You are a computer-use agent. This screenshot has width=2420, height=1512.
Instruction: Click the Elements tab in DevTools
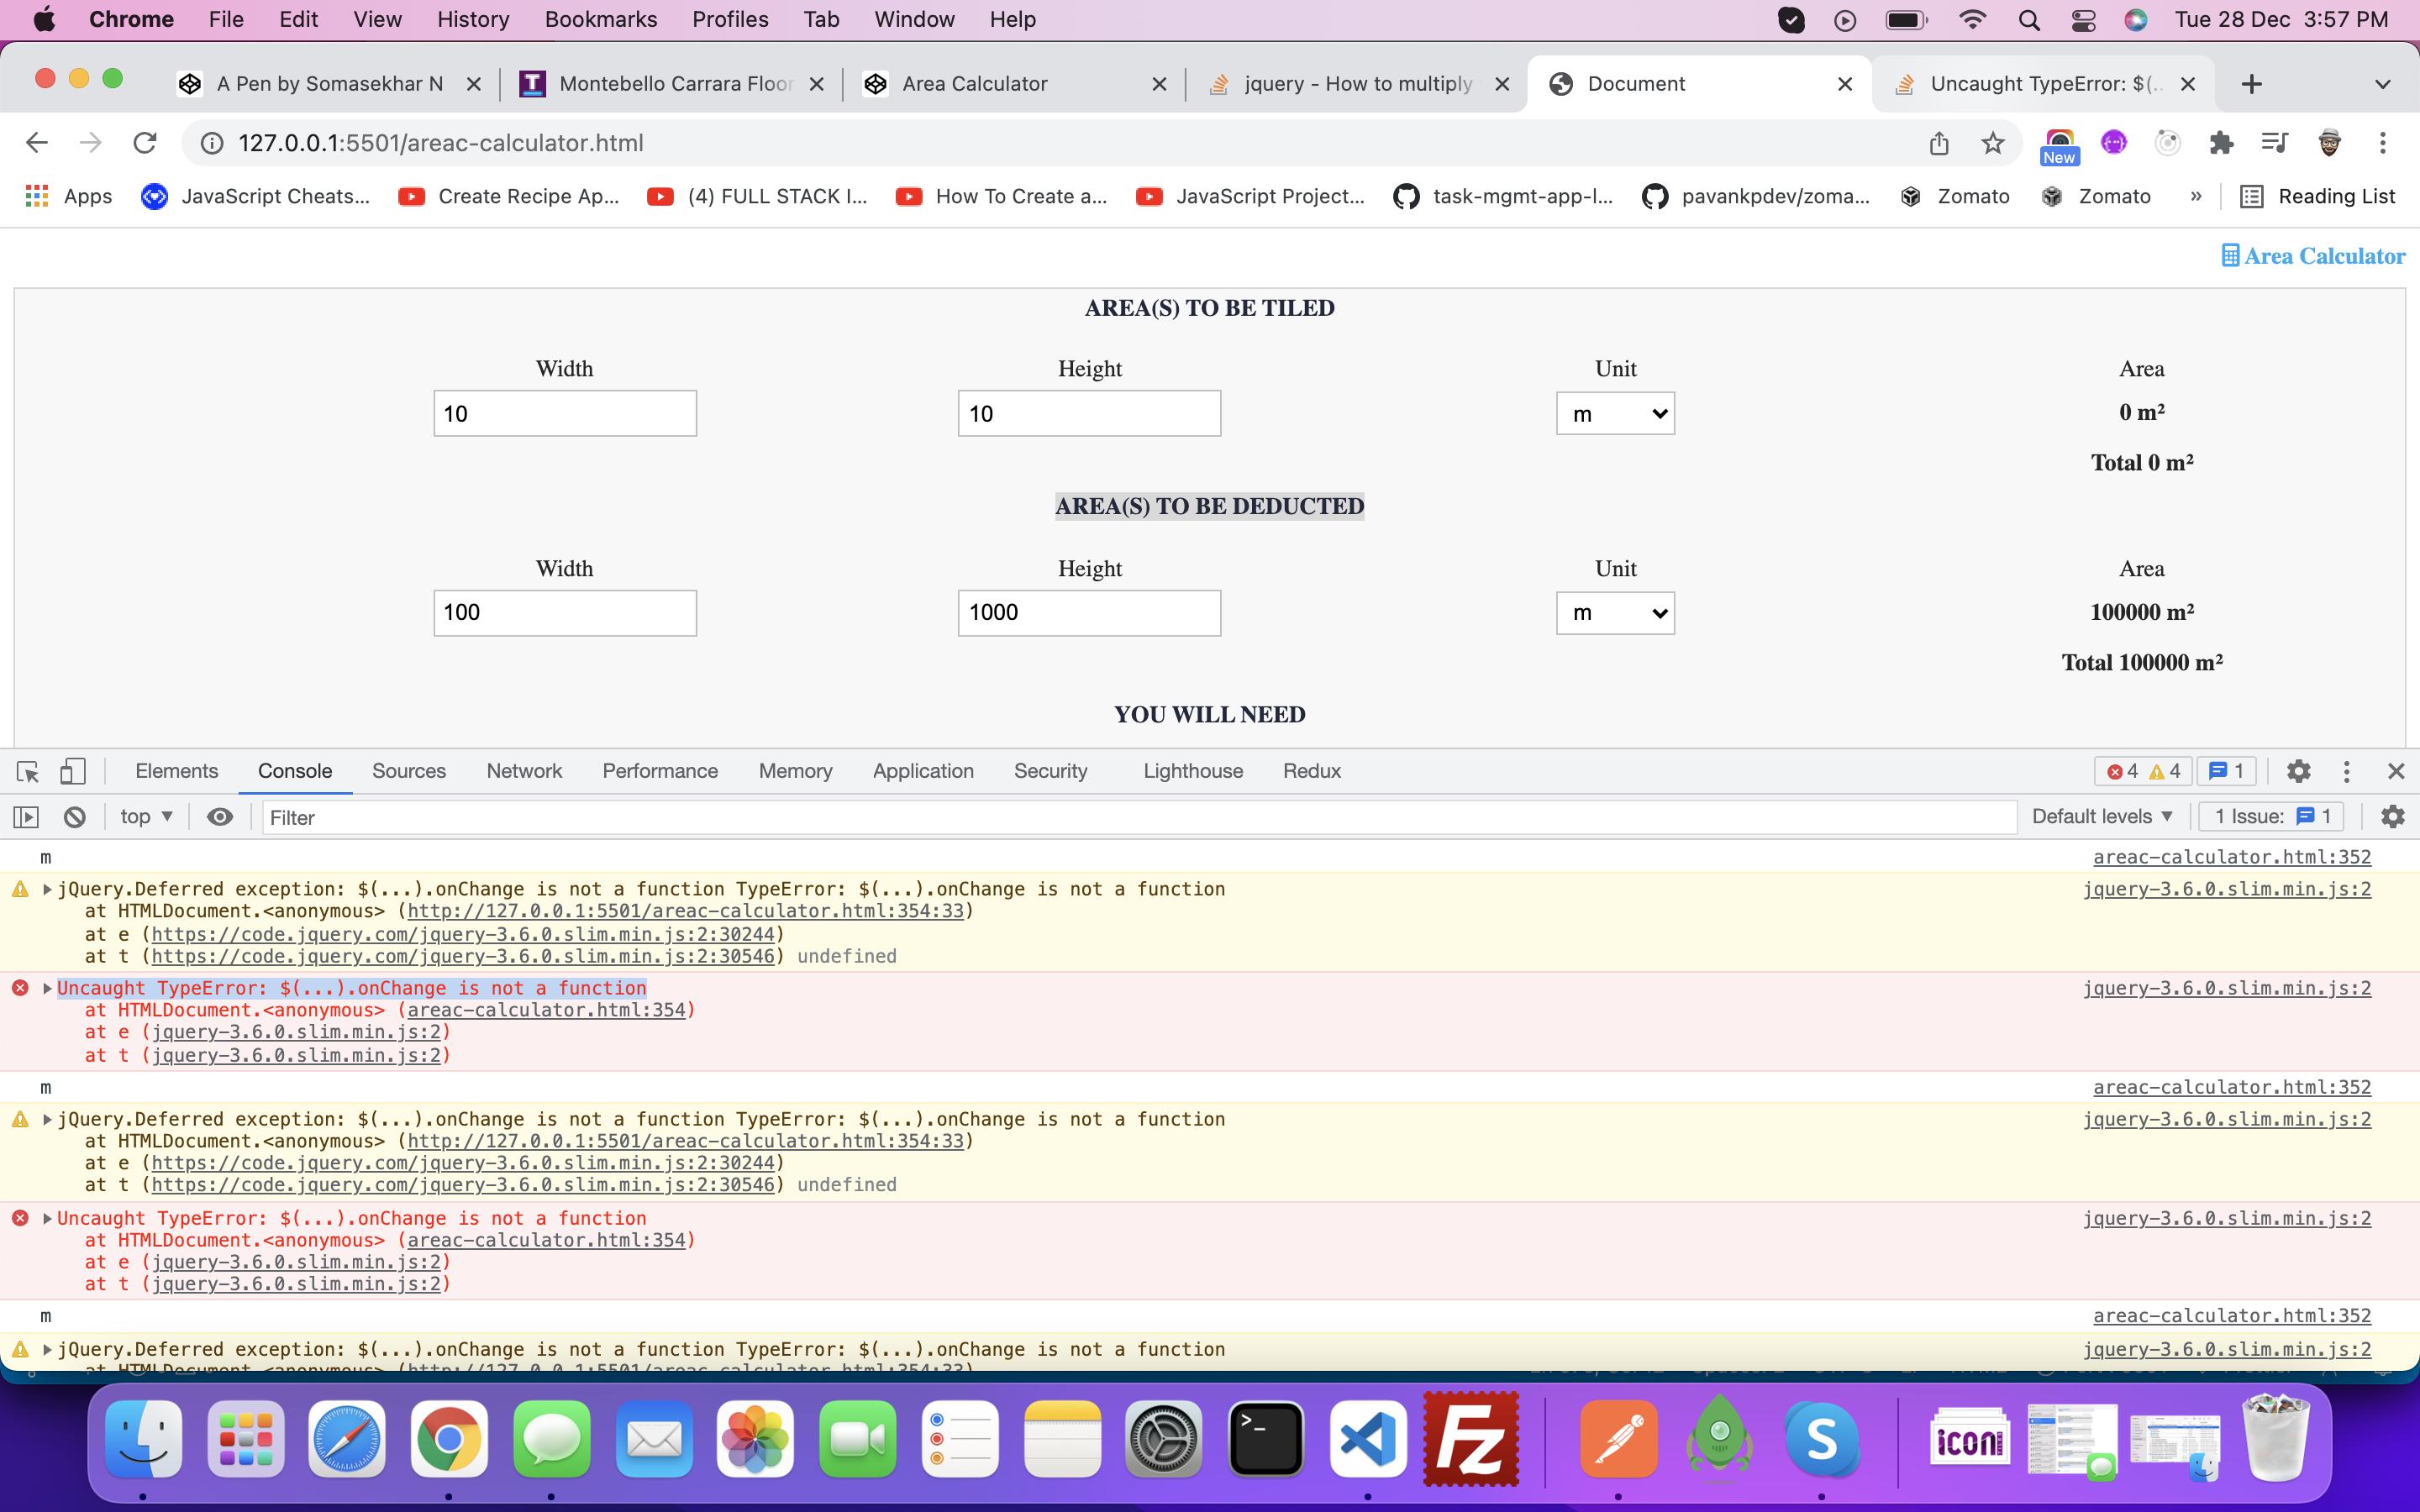coord(174,770)
